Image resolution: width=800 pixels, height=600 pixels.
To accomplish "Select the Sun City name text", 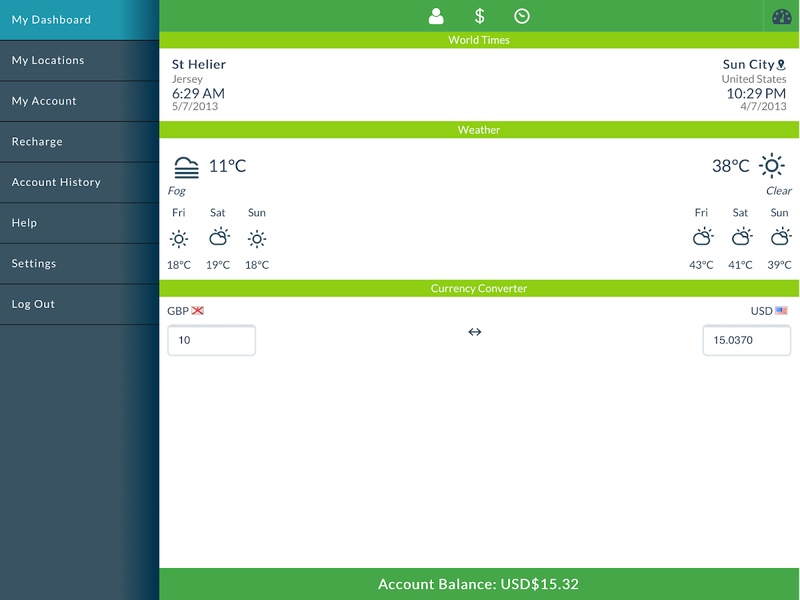I will (748, 65).
